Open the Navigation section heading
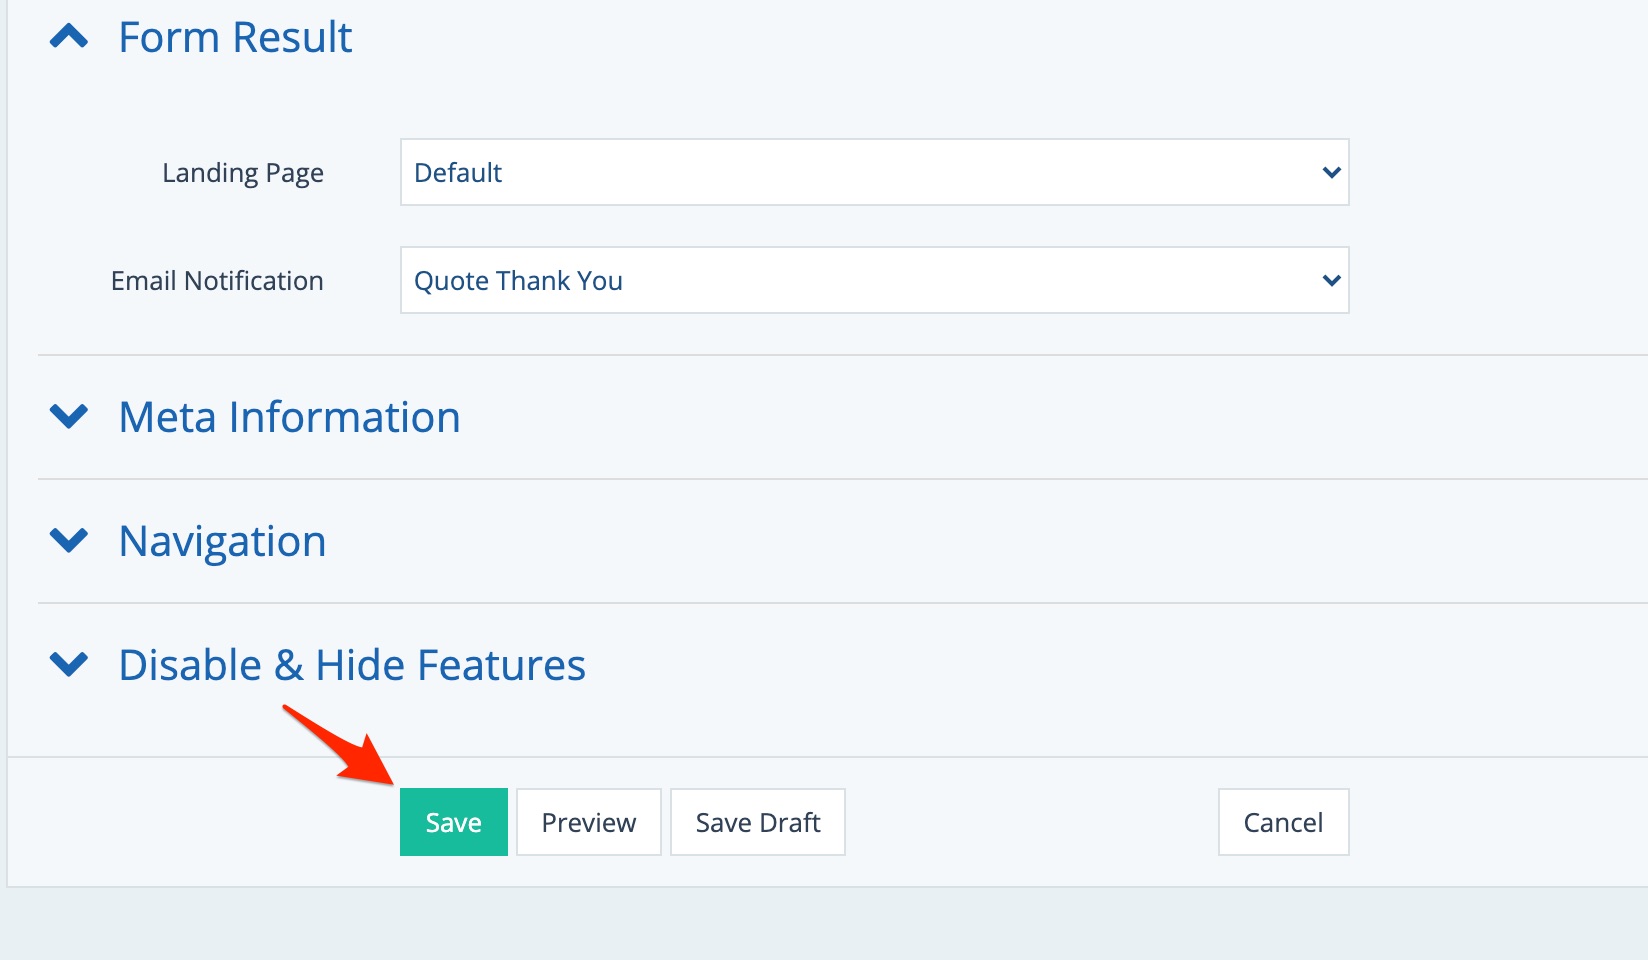The image size is (1648, 960). click(x=222, y=541)
